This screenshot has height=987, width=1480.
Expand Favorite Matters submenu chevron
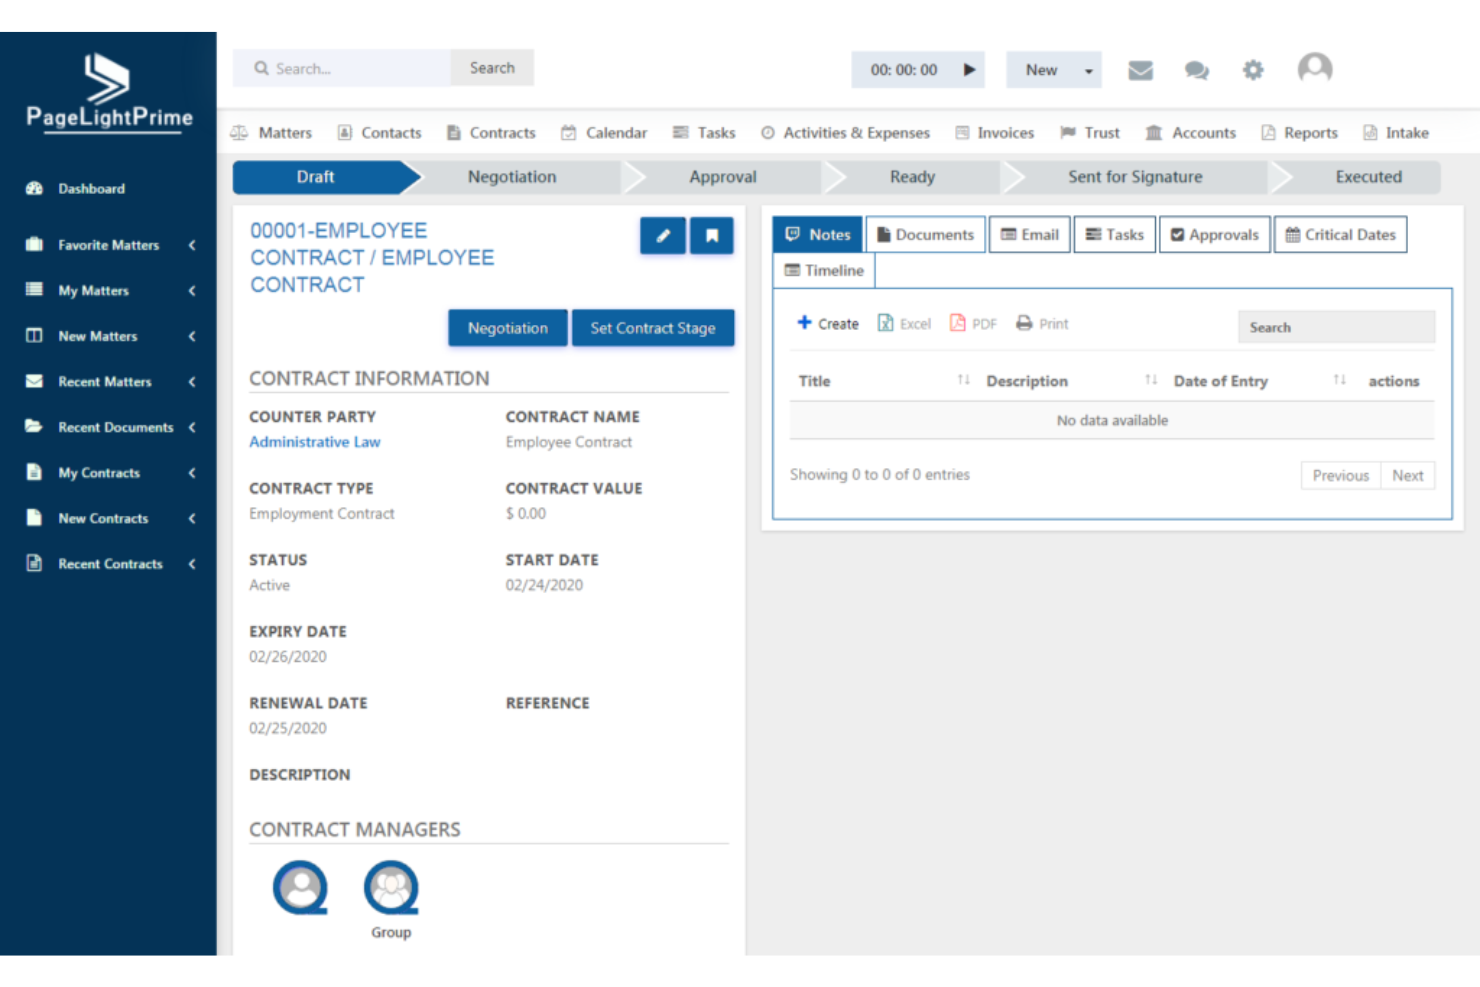click(x=192, y=244)
